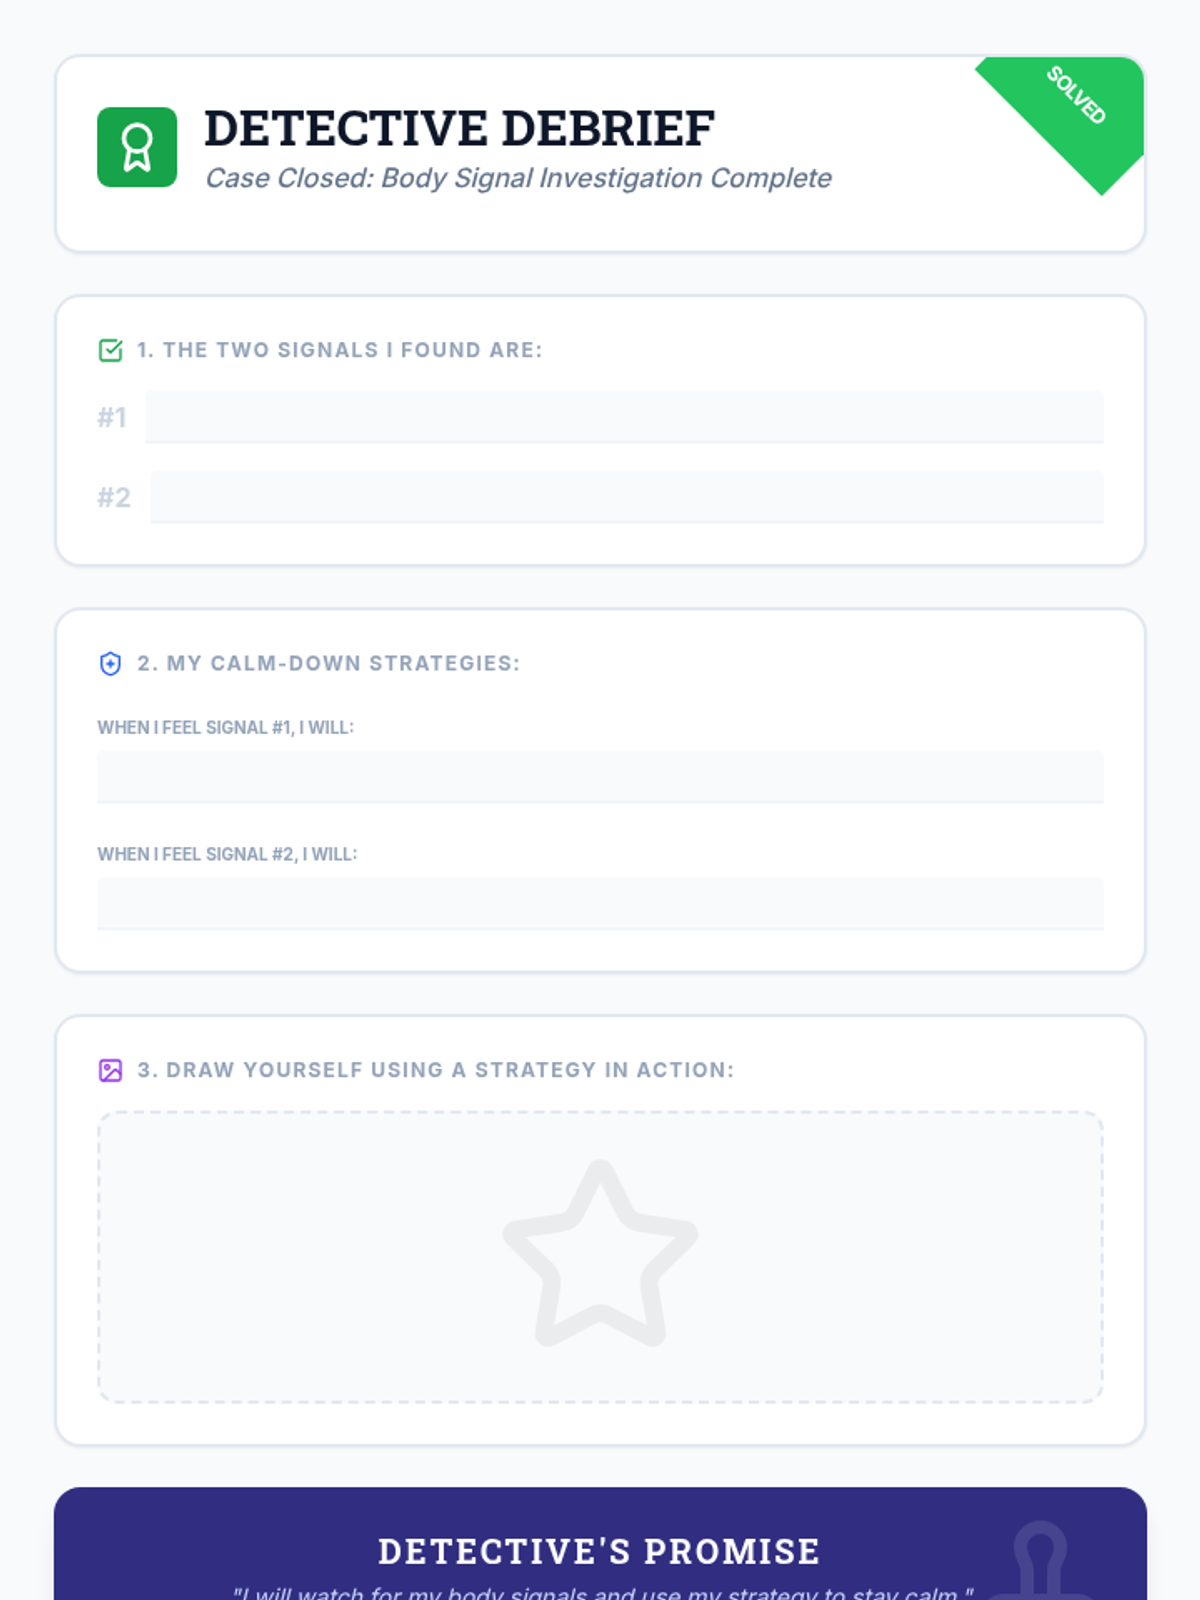Click the "When I feel signal #2" label

click(x=227, y=854)
